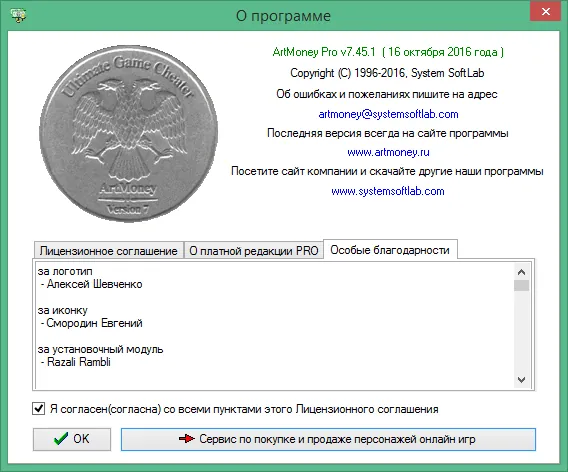Click the Я согласен(согласна) agreement label text
Image resolution: width=568 pixels, height=472 pixels.
tap(244, 409)
